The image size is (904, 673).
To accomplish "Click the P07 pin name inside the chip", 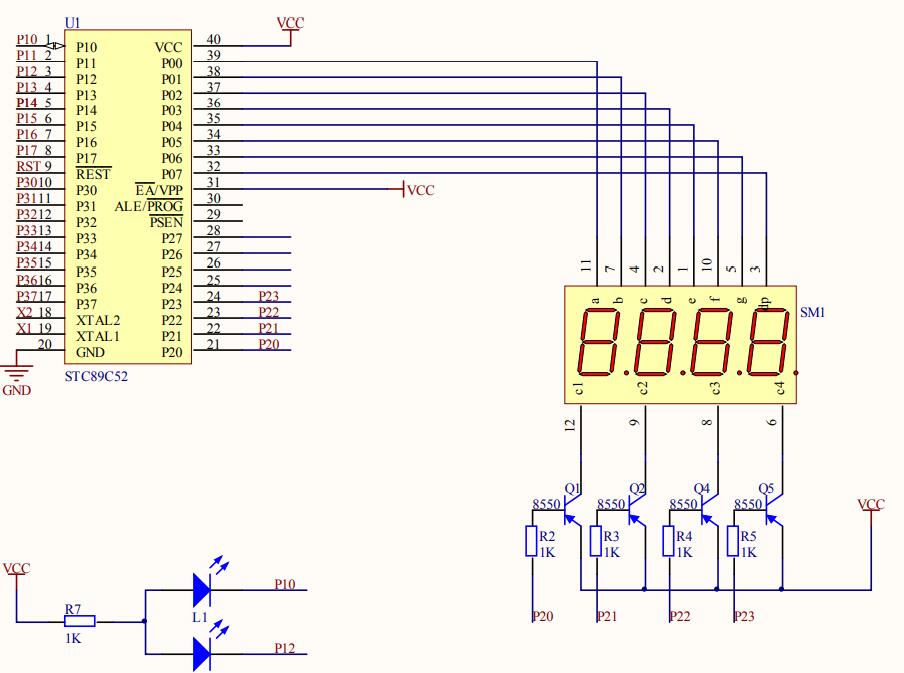I will pos(172,174).
